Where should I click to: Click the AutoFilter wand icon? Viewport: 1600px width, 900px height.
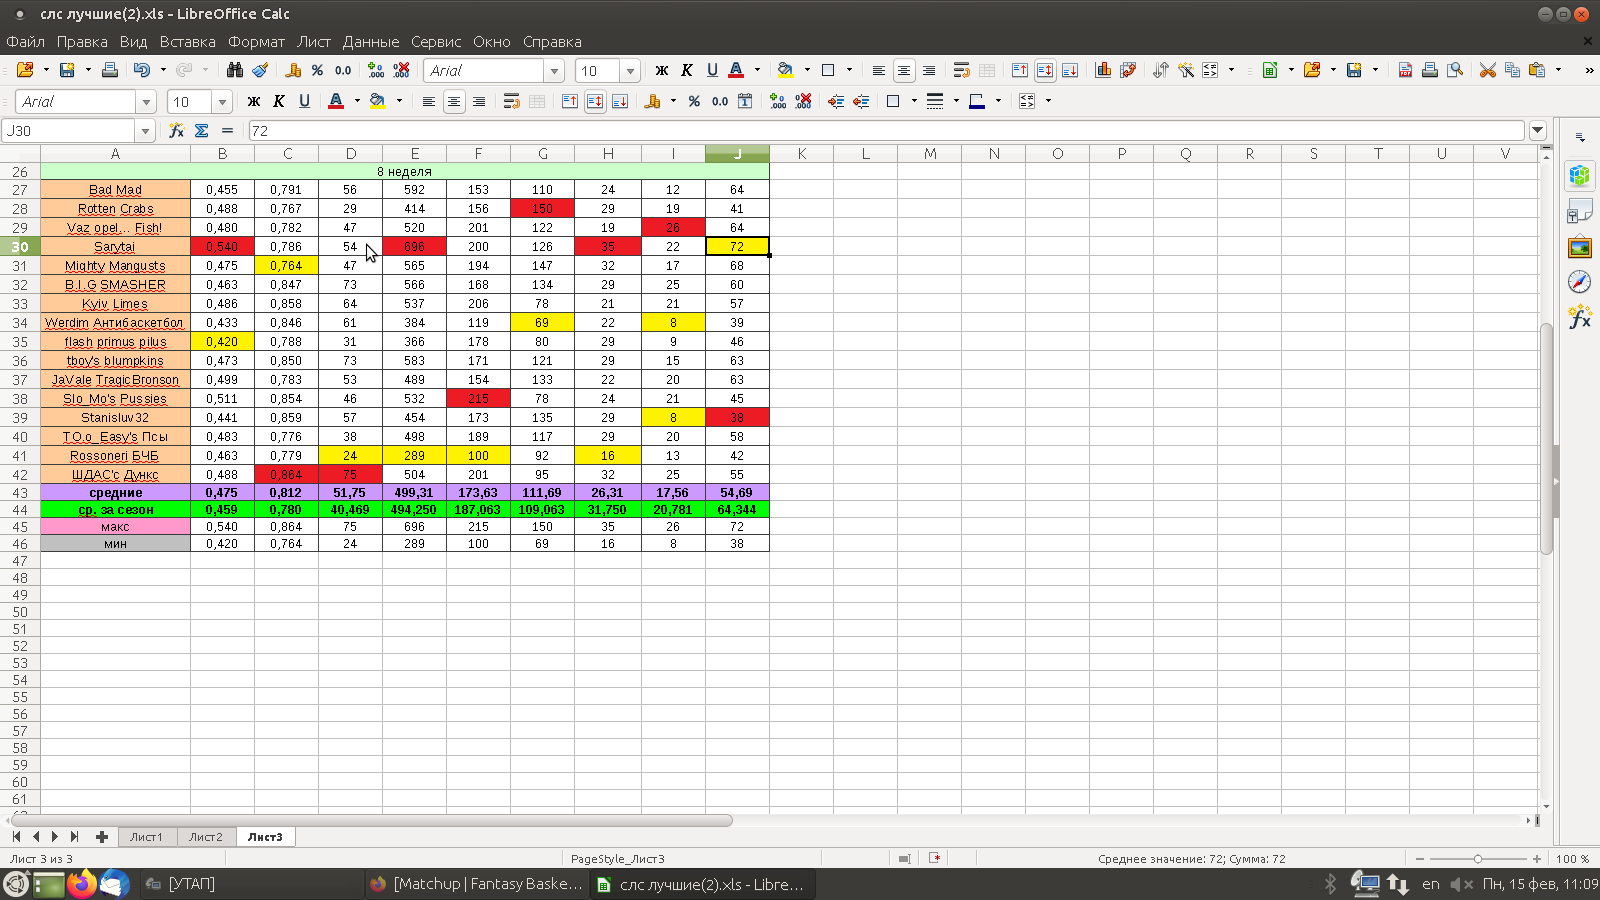(1185, 70)
